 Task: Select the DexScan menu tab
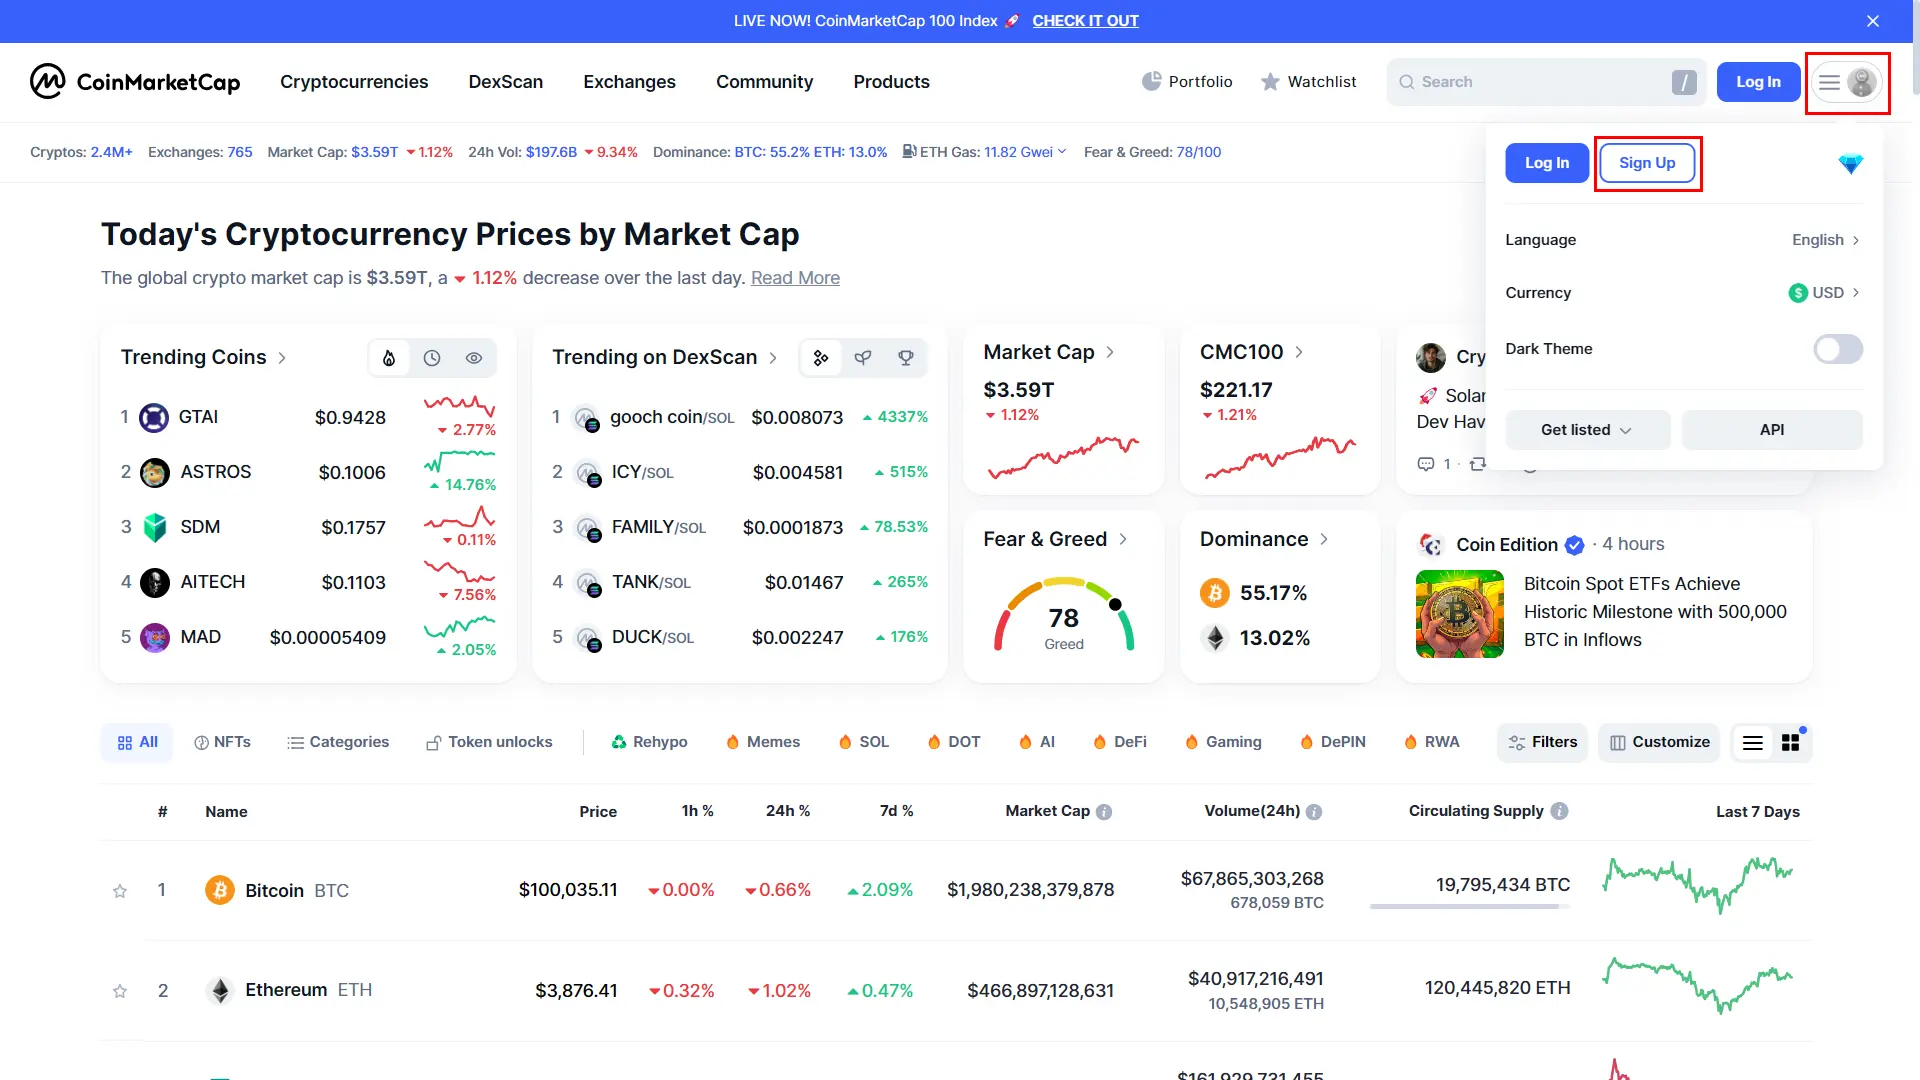(505, 82)
